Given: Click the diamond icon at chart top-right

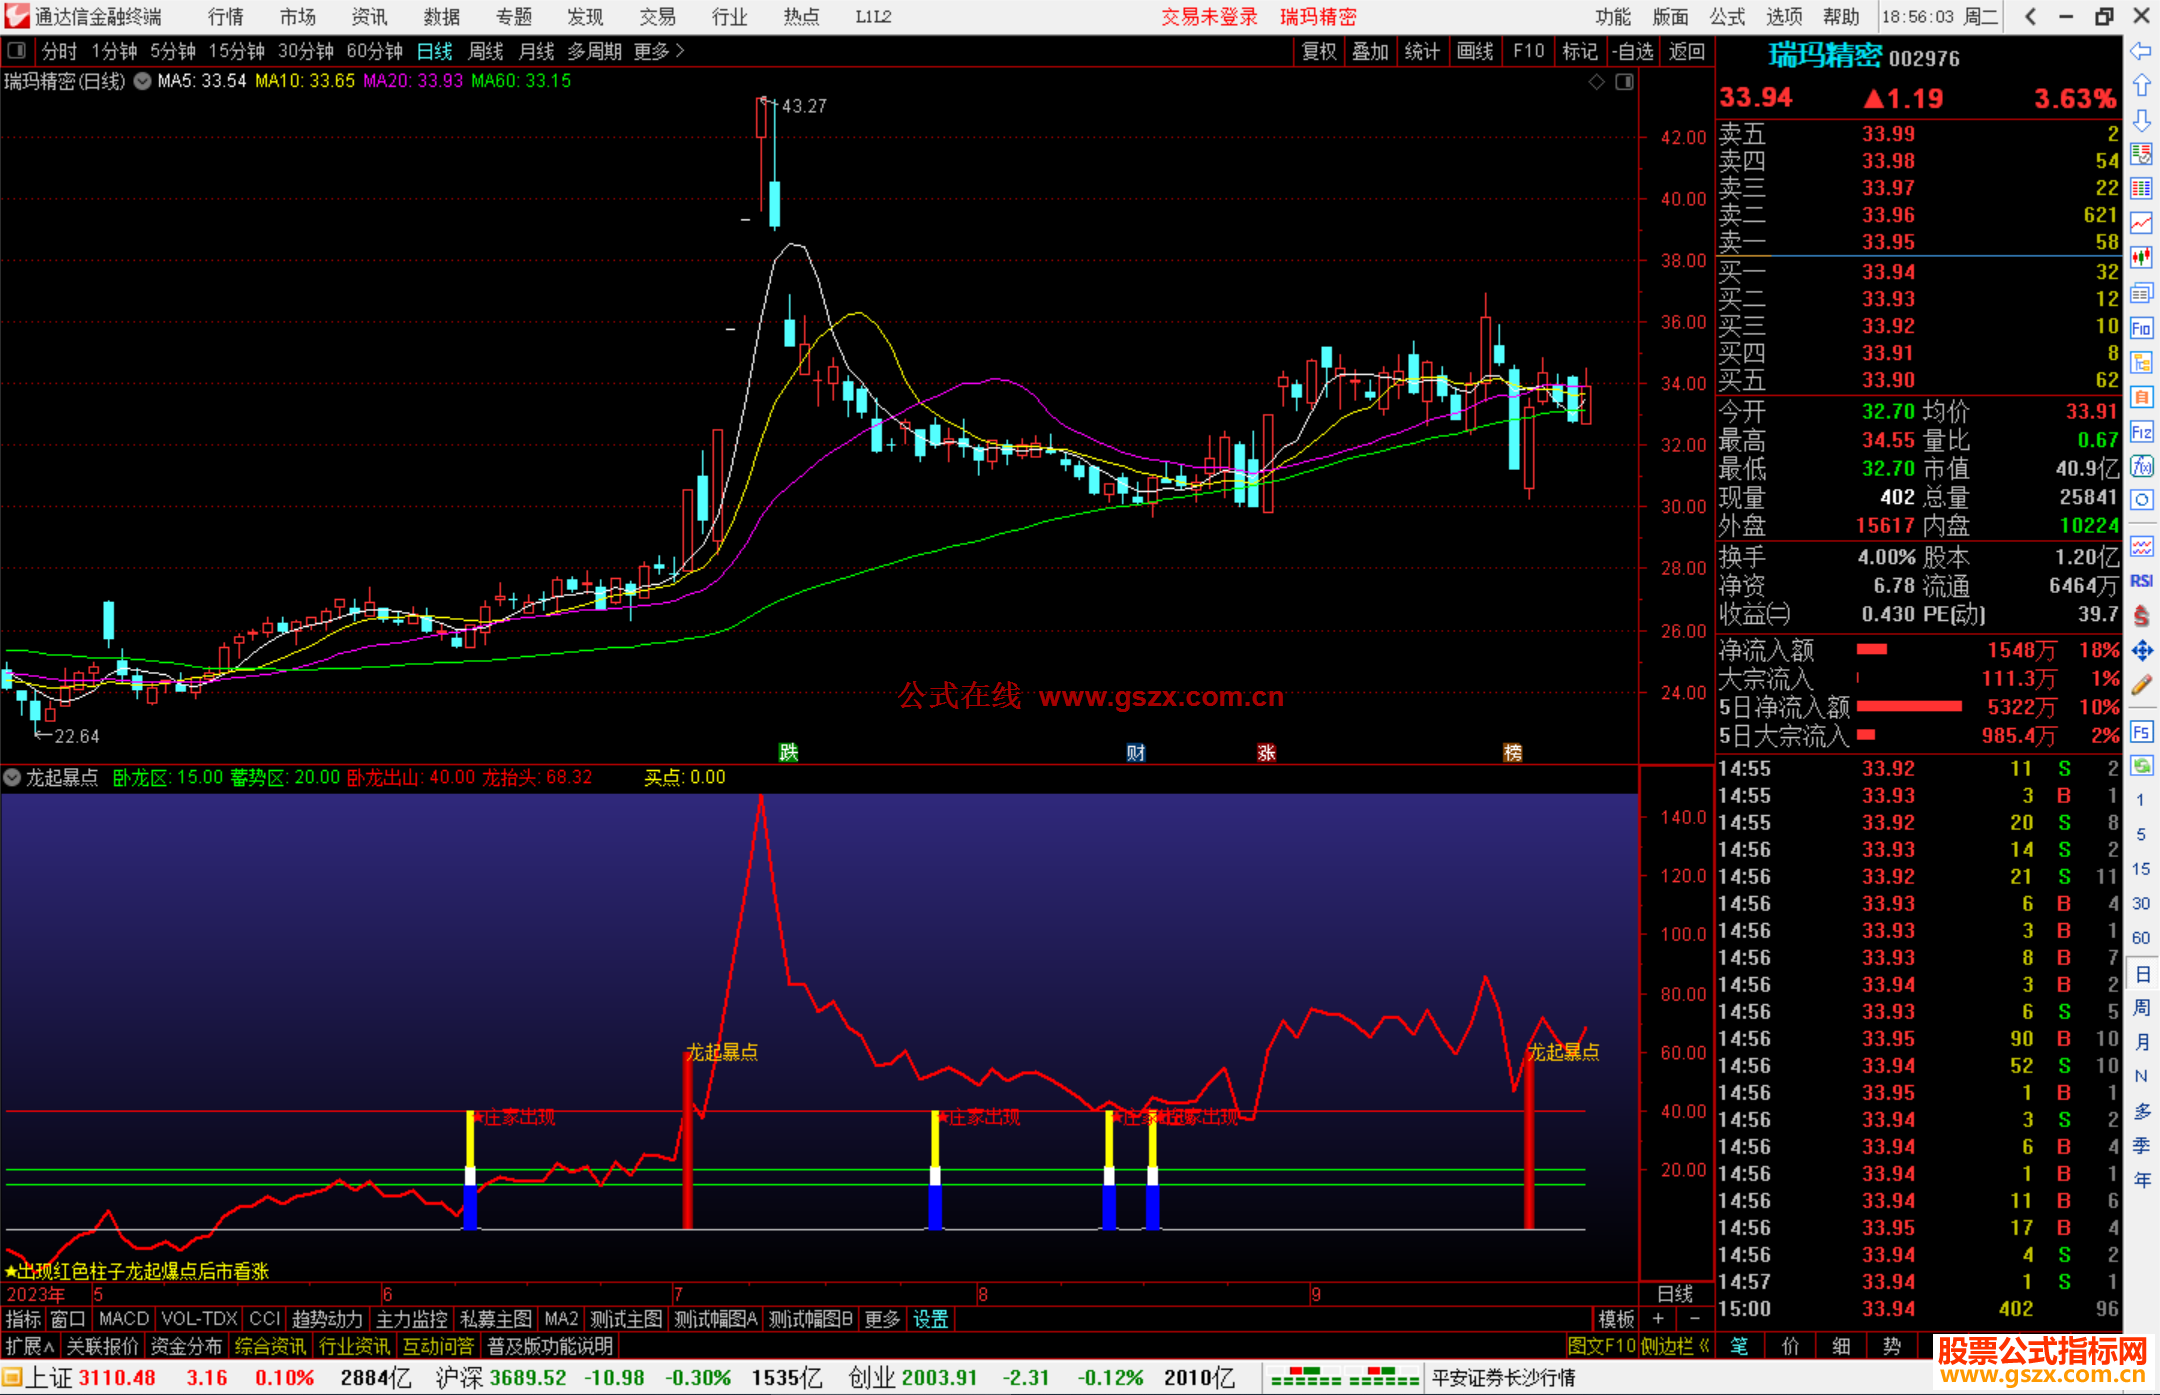Looking at the screenshot, I should [x=1597, y=82].
